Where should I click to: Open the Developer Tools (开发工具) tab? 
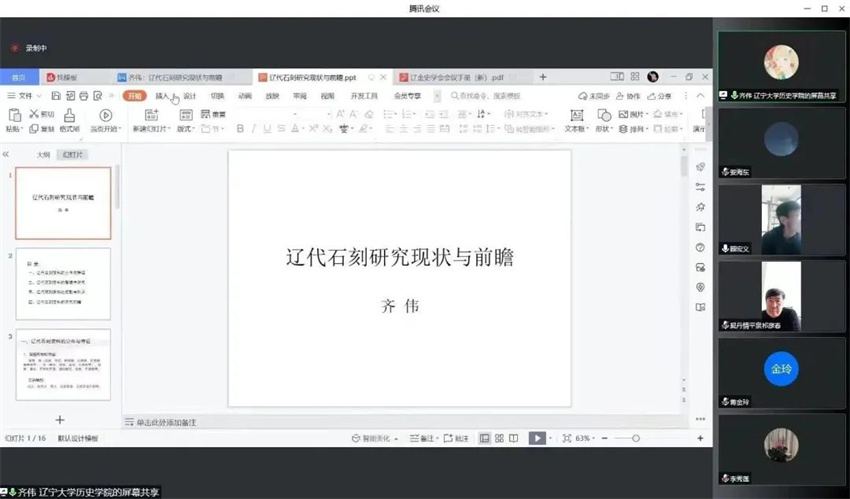click(364, 96)
